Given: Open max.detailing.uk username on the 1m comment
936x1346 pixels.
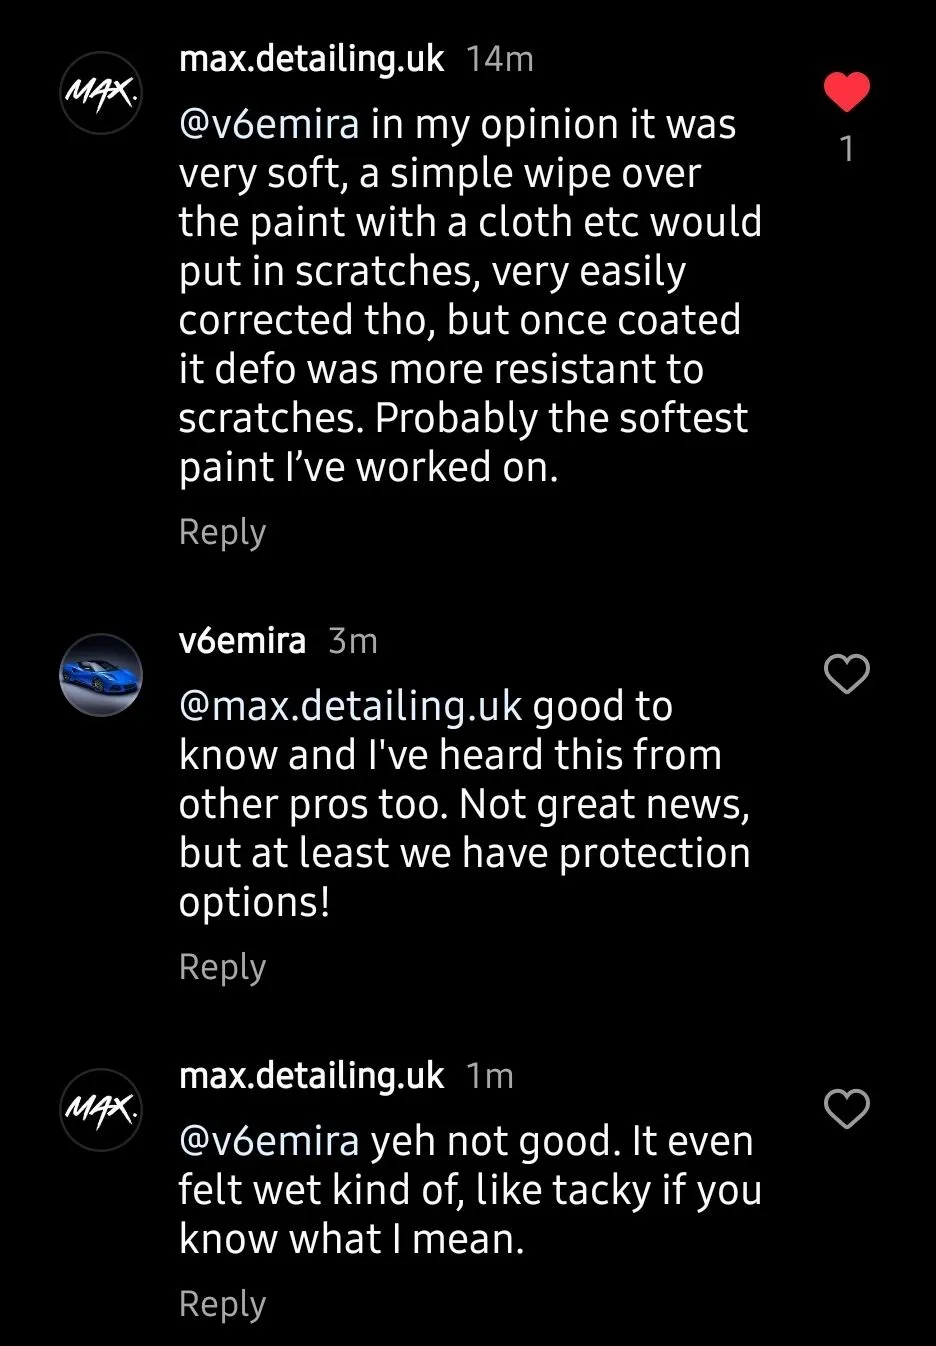Looking at the screenshot, I should (x=311, y=1076).
